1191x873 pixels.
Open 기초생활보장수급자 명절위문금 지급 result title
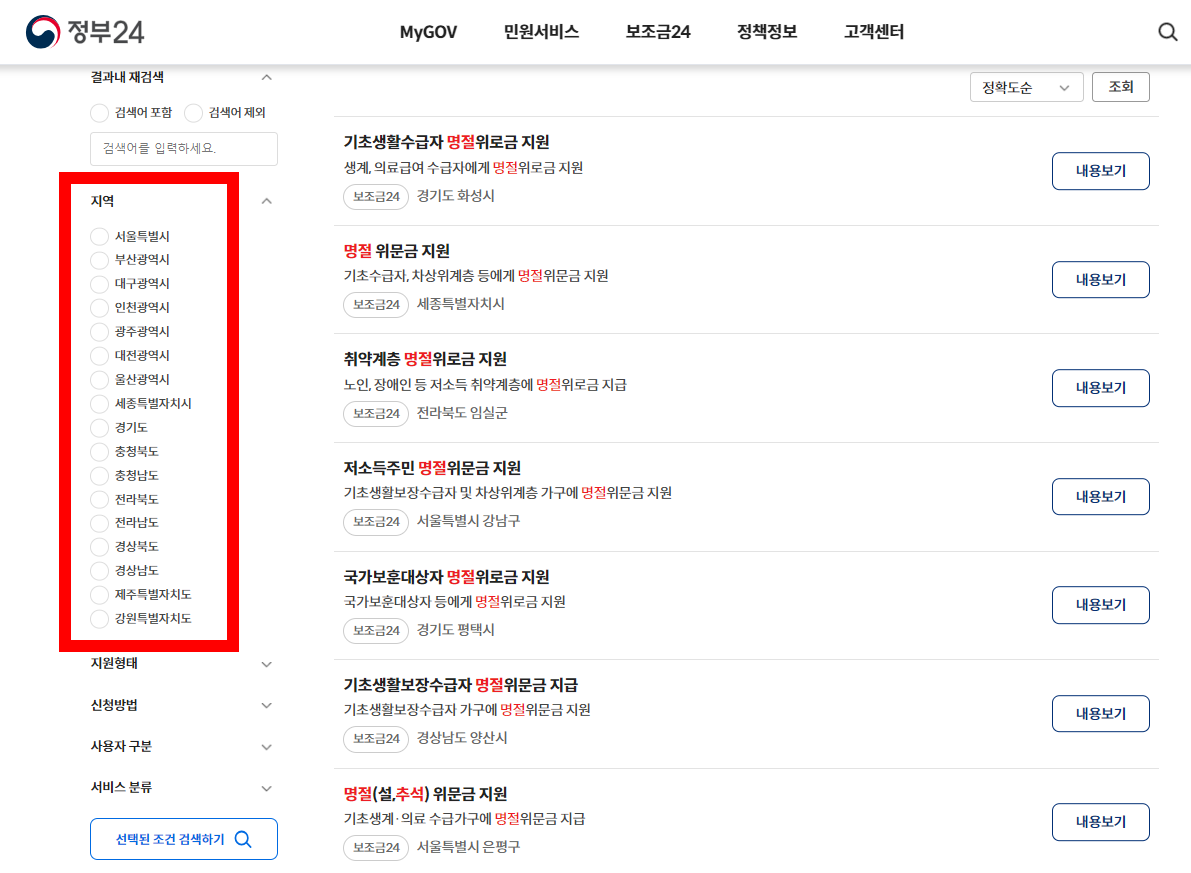(x=461, y=685)
